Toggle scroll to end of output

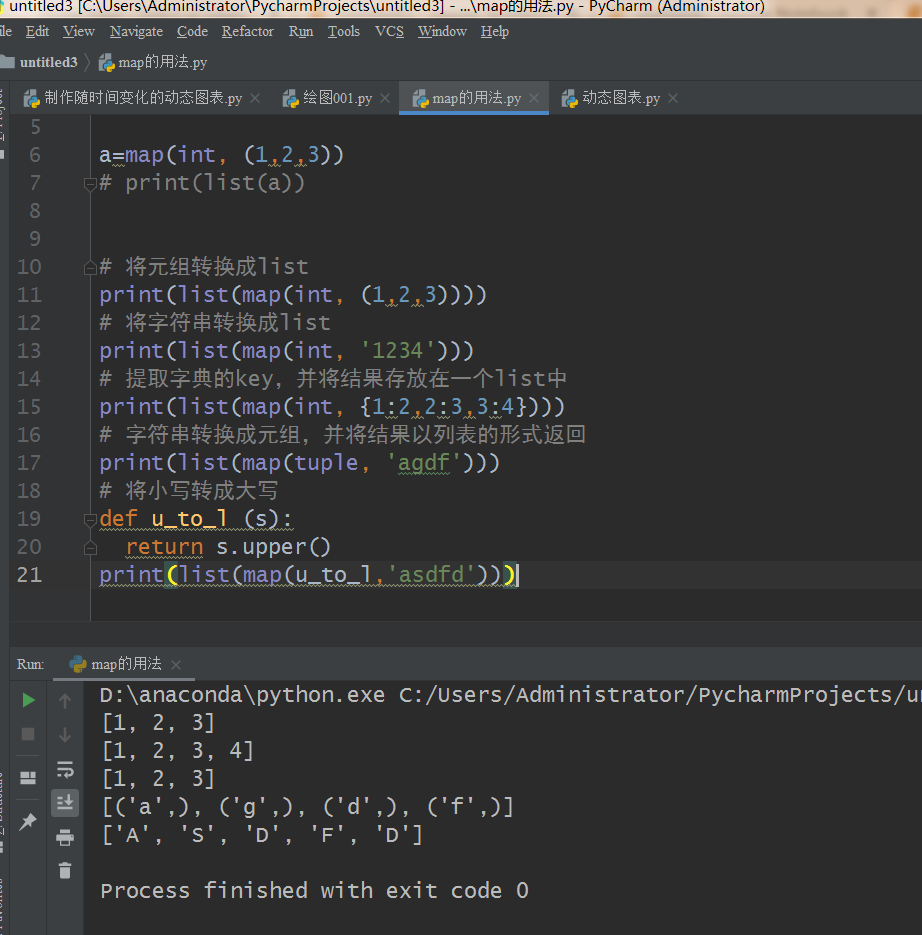pos(65,803)
